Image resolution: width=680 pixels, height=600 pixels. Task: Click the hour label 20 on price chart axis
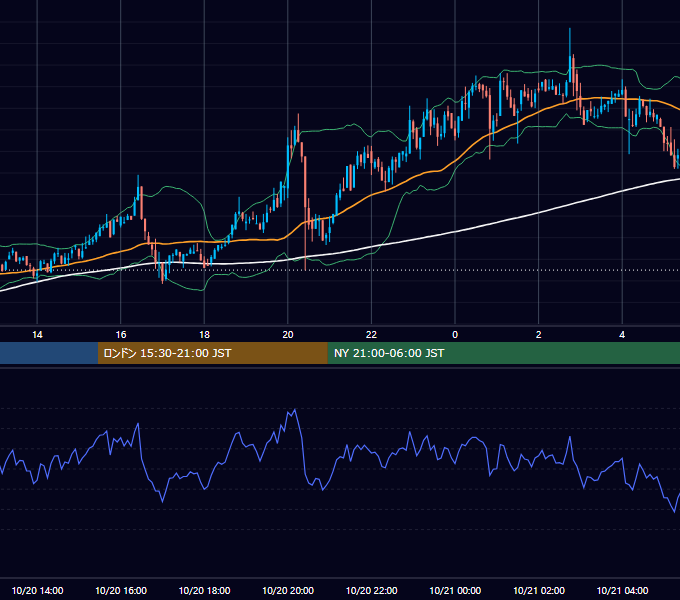(x=288, y=335)
